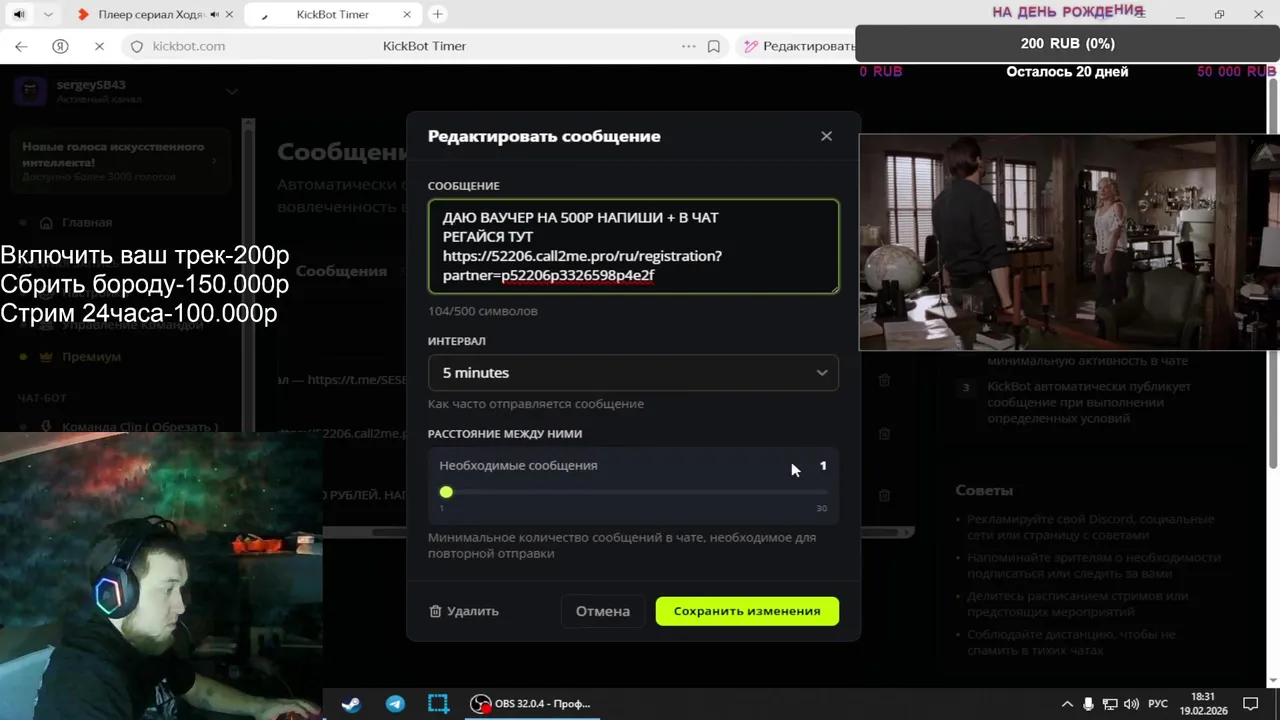1280x720 pixels.
Task: Click the movie video thumbnail
Action: 1069,243
